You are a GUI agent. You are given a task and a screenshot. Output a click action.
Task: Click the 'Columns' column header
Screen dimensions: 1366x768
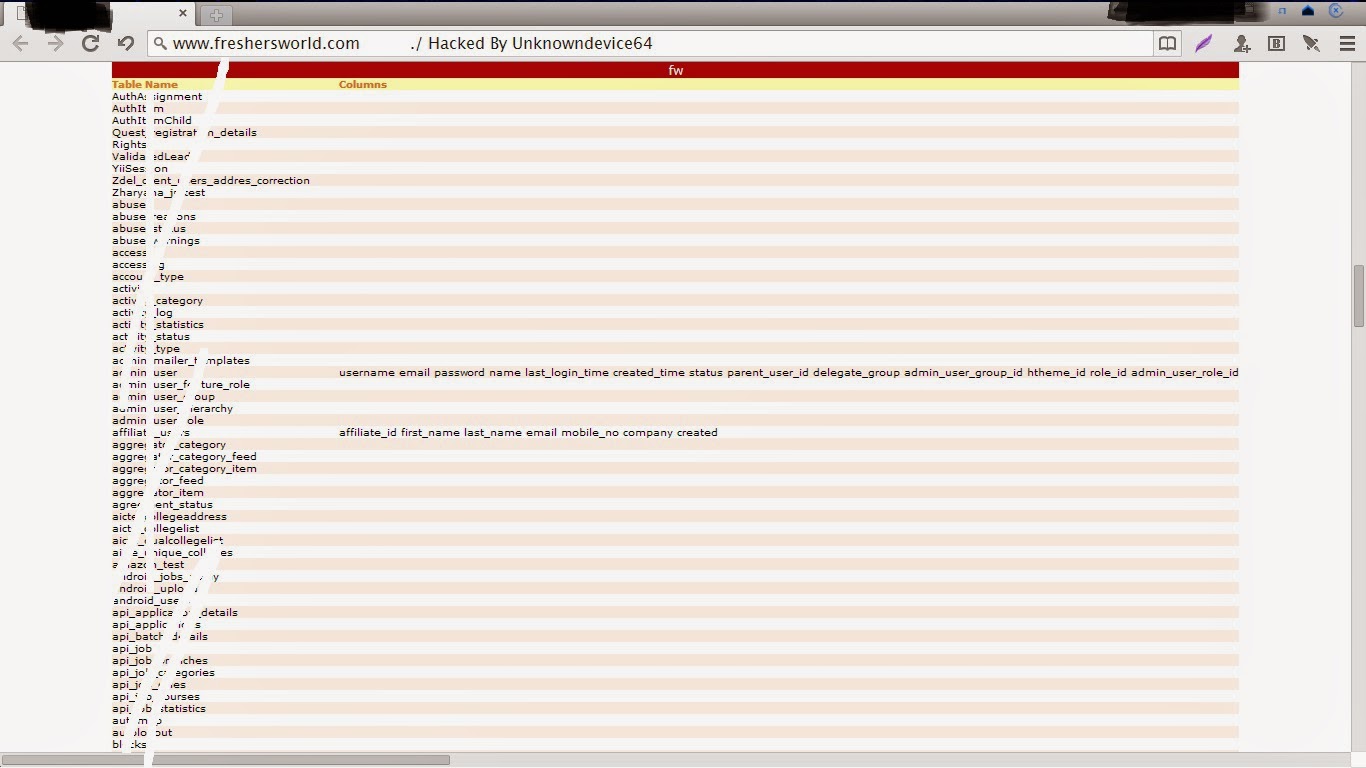pos(363,85)
